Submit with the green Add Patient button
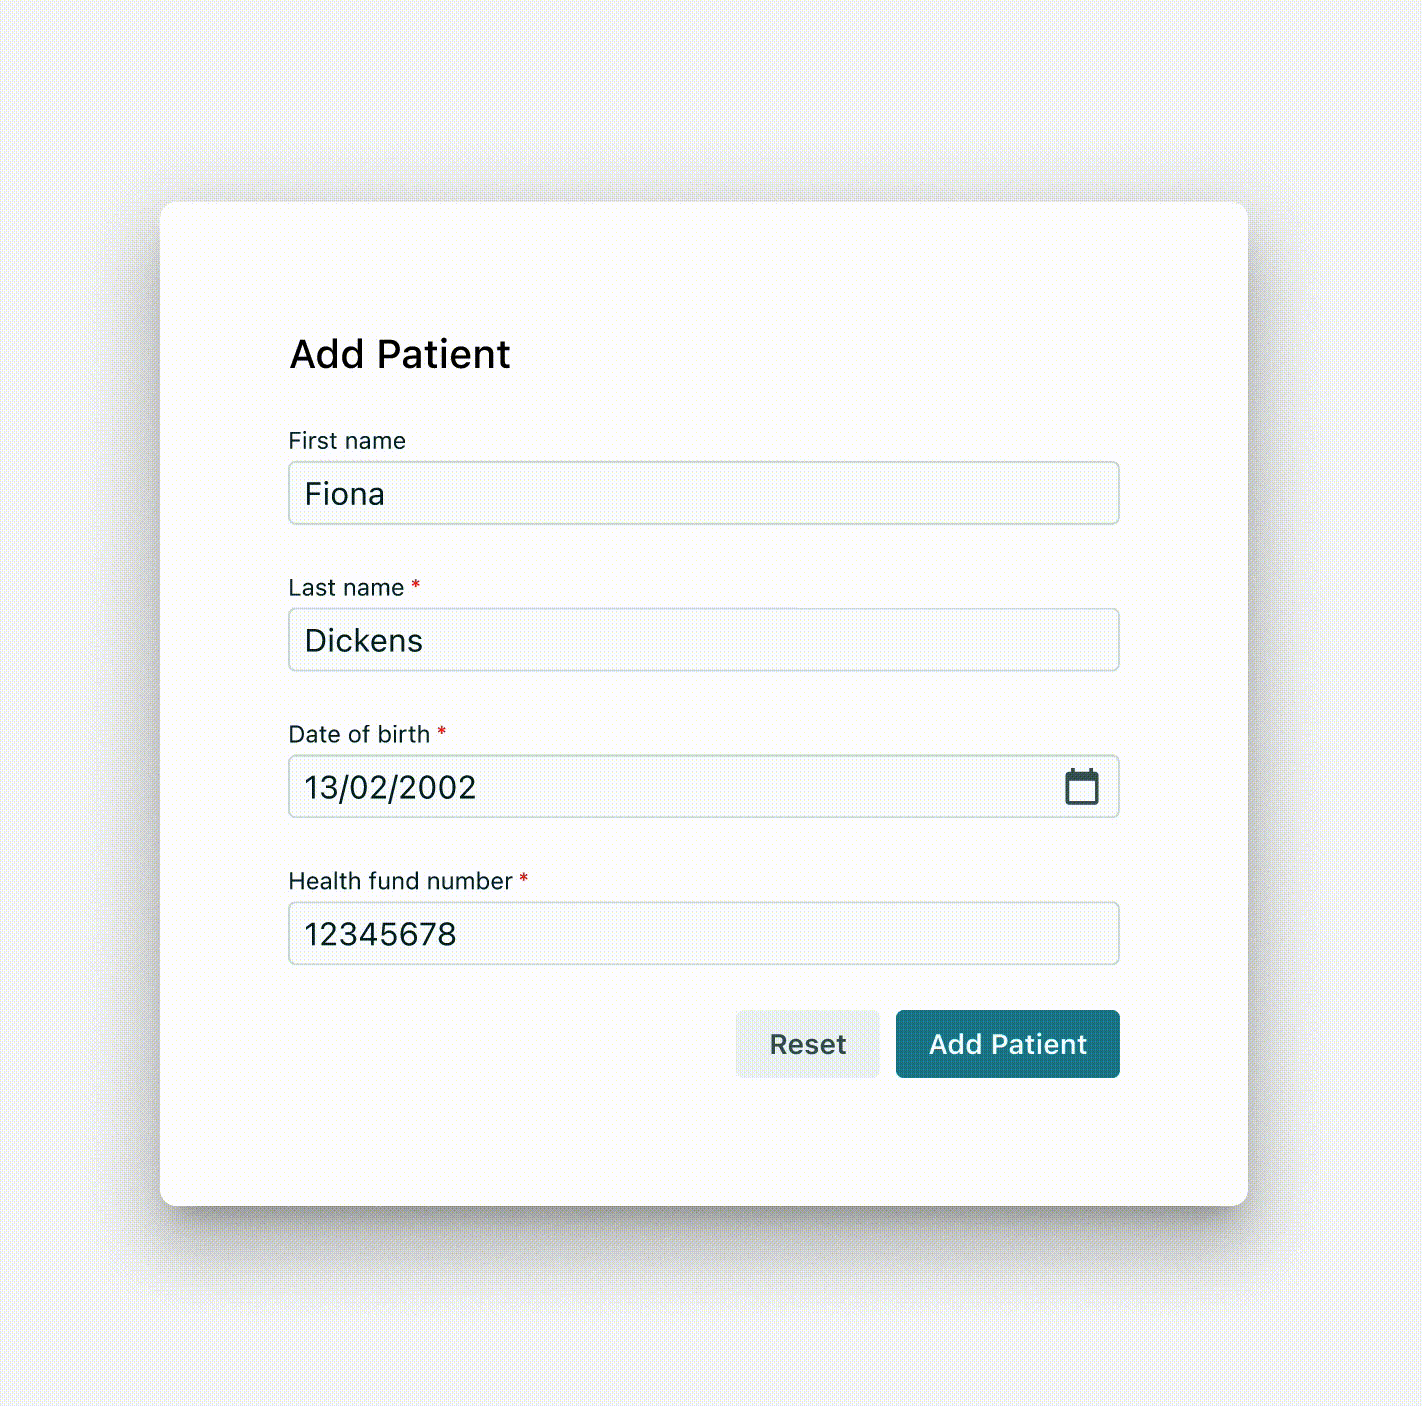The height and width of the screenshot is (1406, 1422). point(1007,1044)
